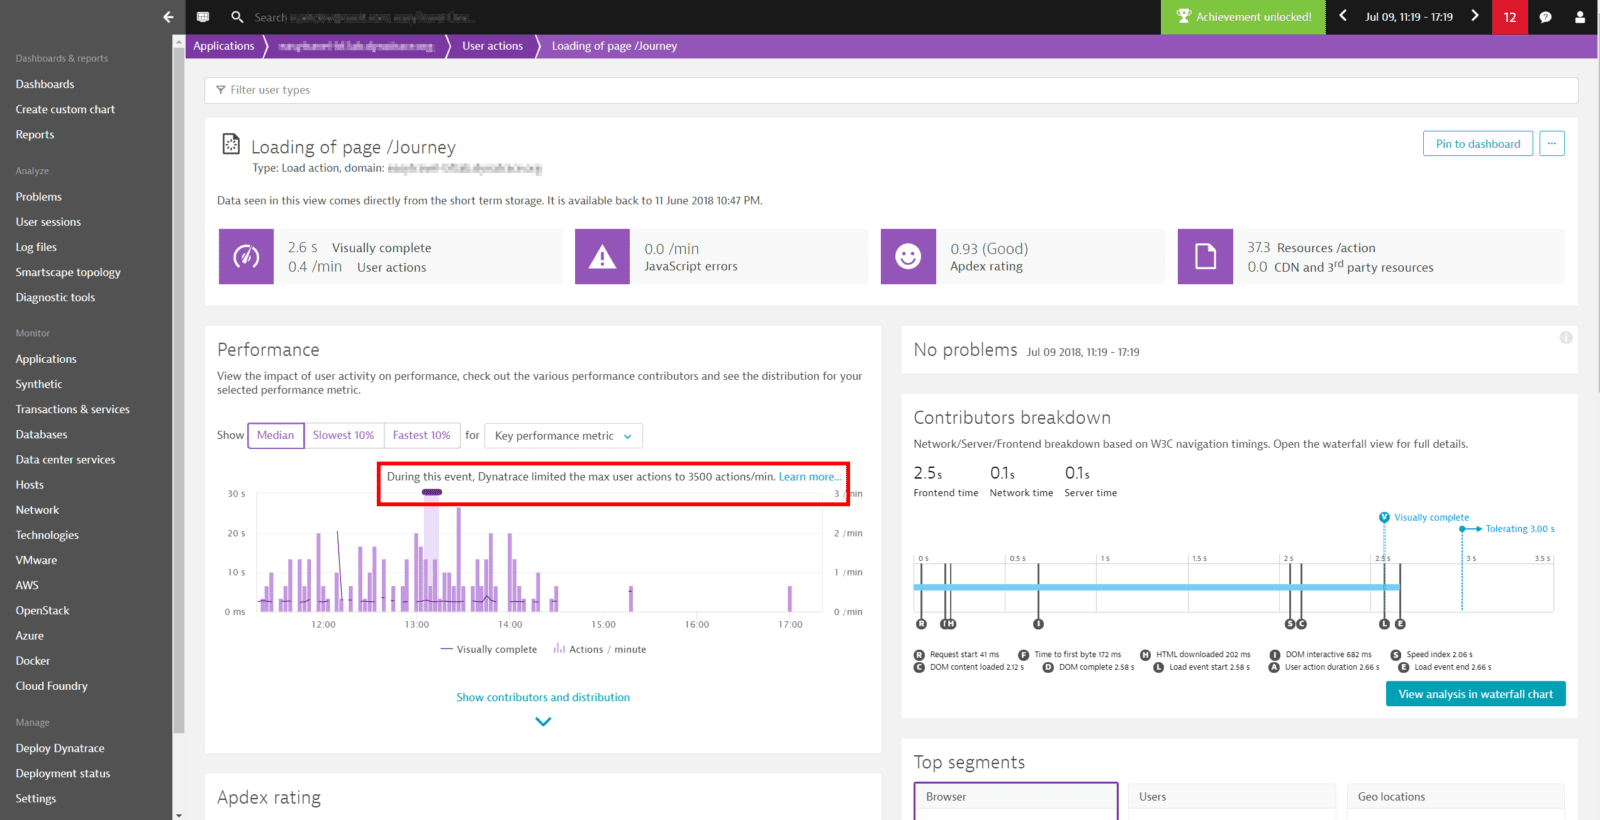Switch to Slowest 10% view
1600x820 pixels.
tap(343, 435)
